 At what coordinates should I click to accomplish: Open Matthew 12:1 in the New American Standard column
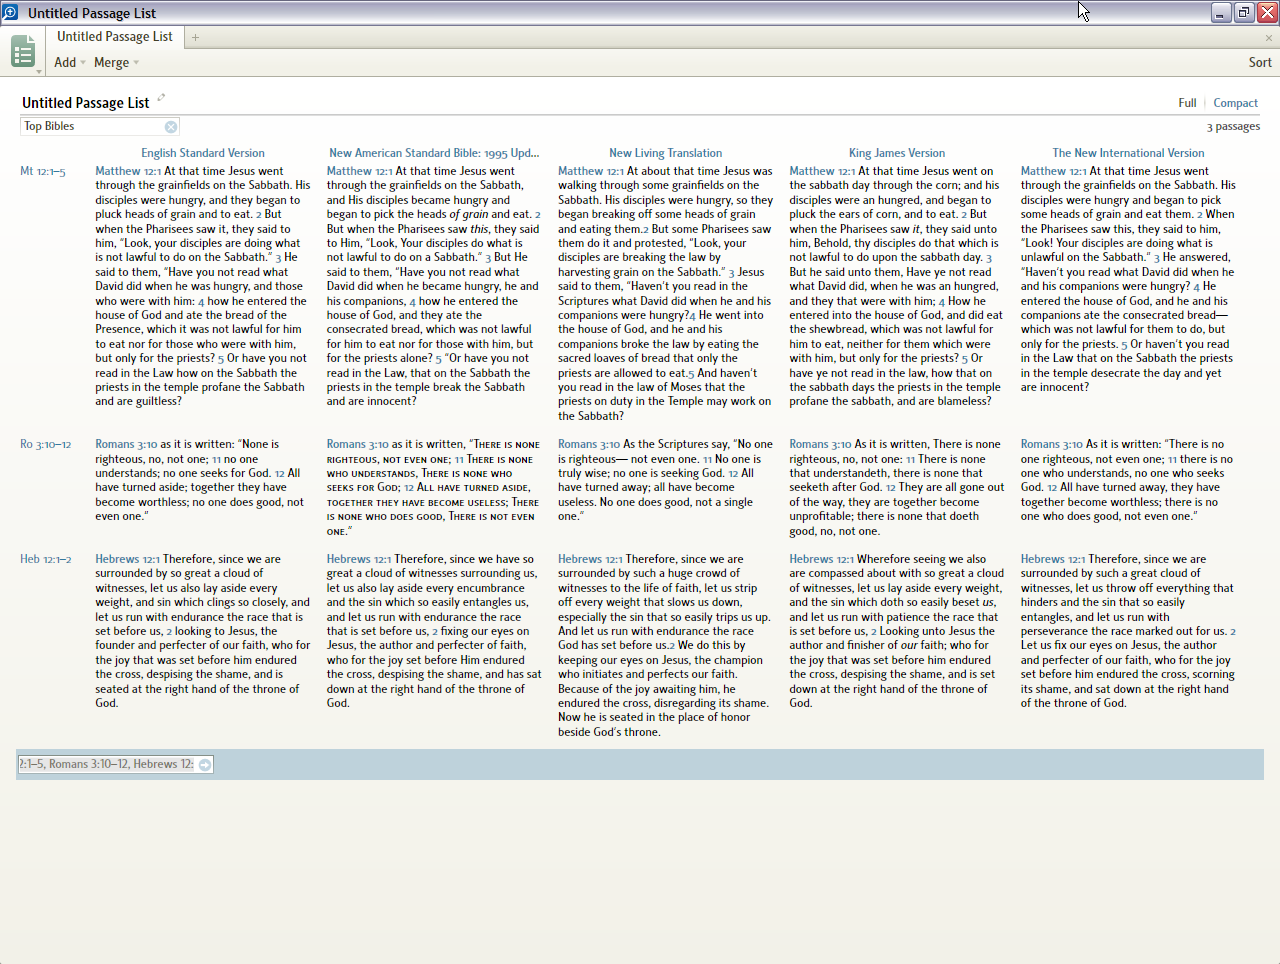[360, 171]
